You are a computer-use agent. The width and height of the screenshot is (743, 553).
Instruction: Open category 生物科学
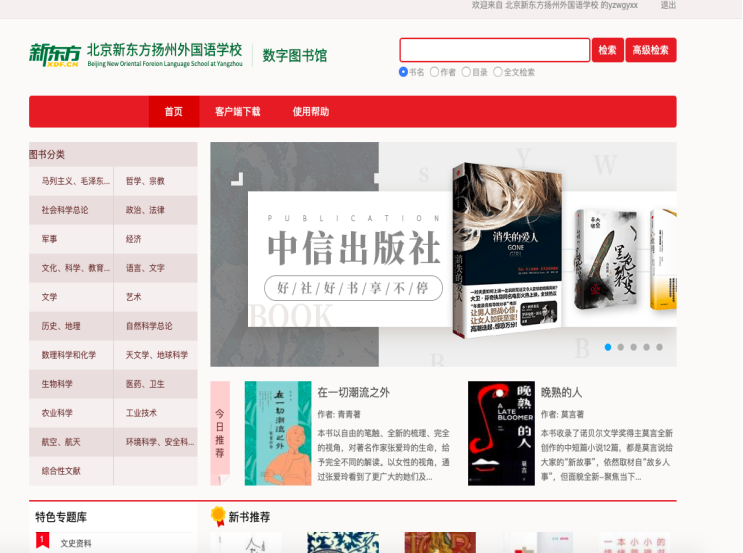(x=57, y=384)
